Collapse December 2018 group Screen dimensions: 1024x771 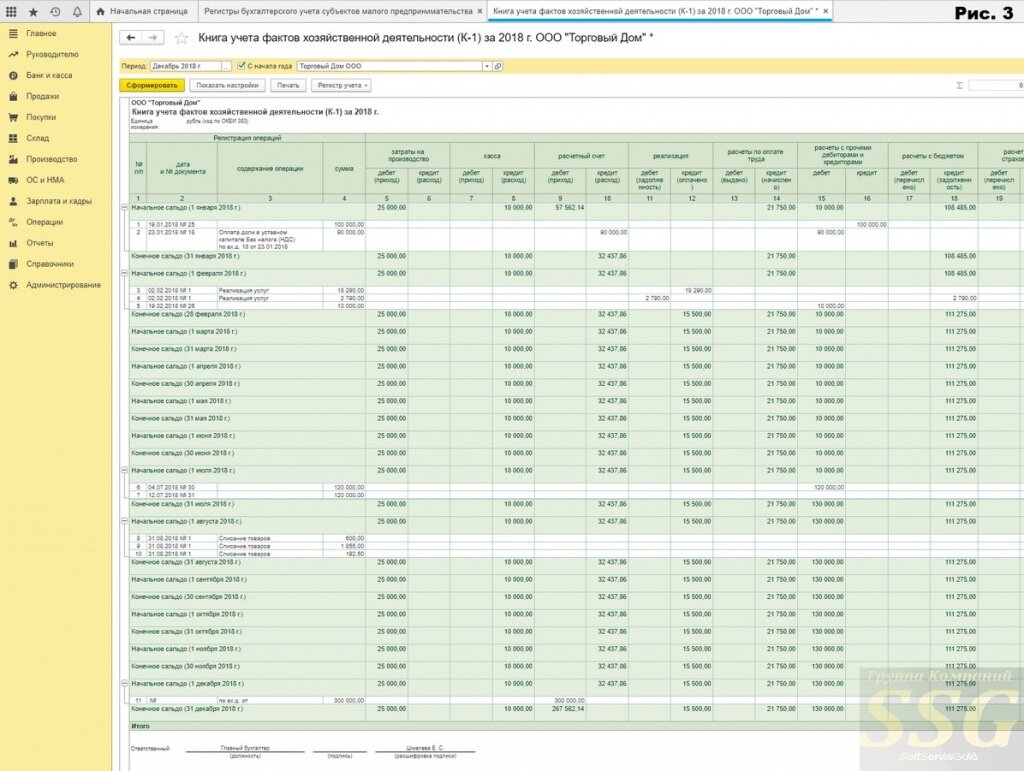(124, 684)
